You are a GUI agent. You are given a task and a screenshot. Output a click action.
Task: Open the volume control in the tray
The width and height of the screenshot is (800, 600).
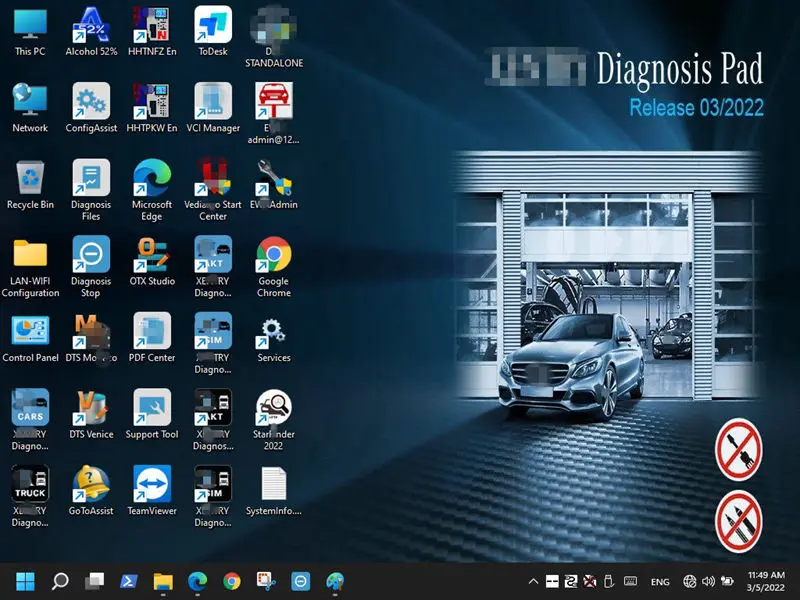(709, 581)
